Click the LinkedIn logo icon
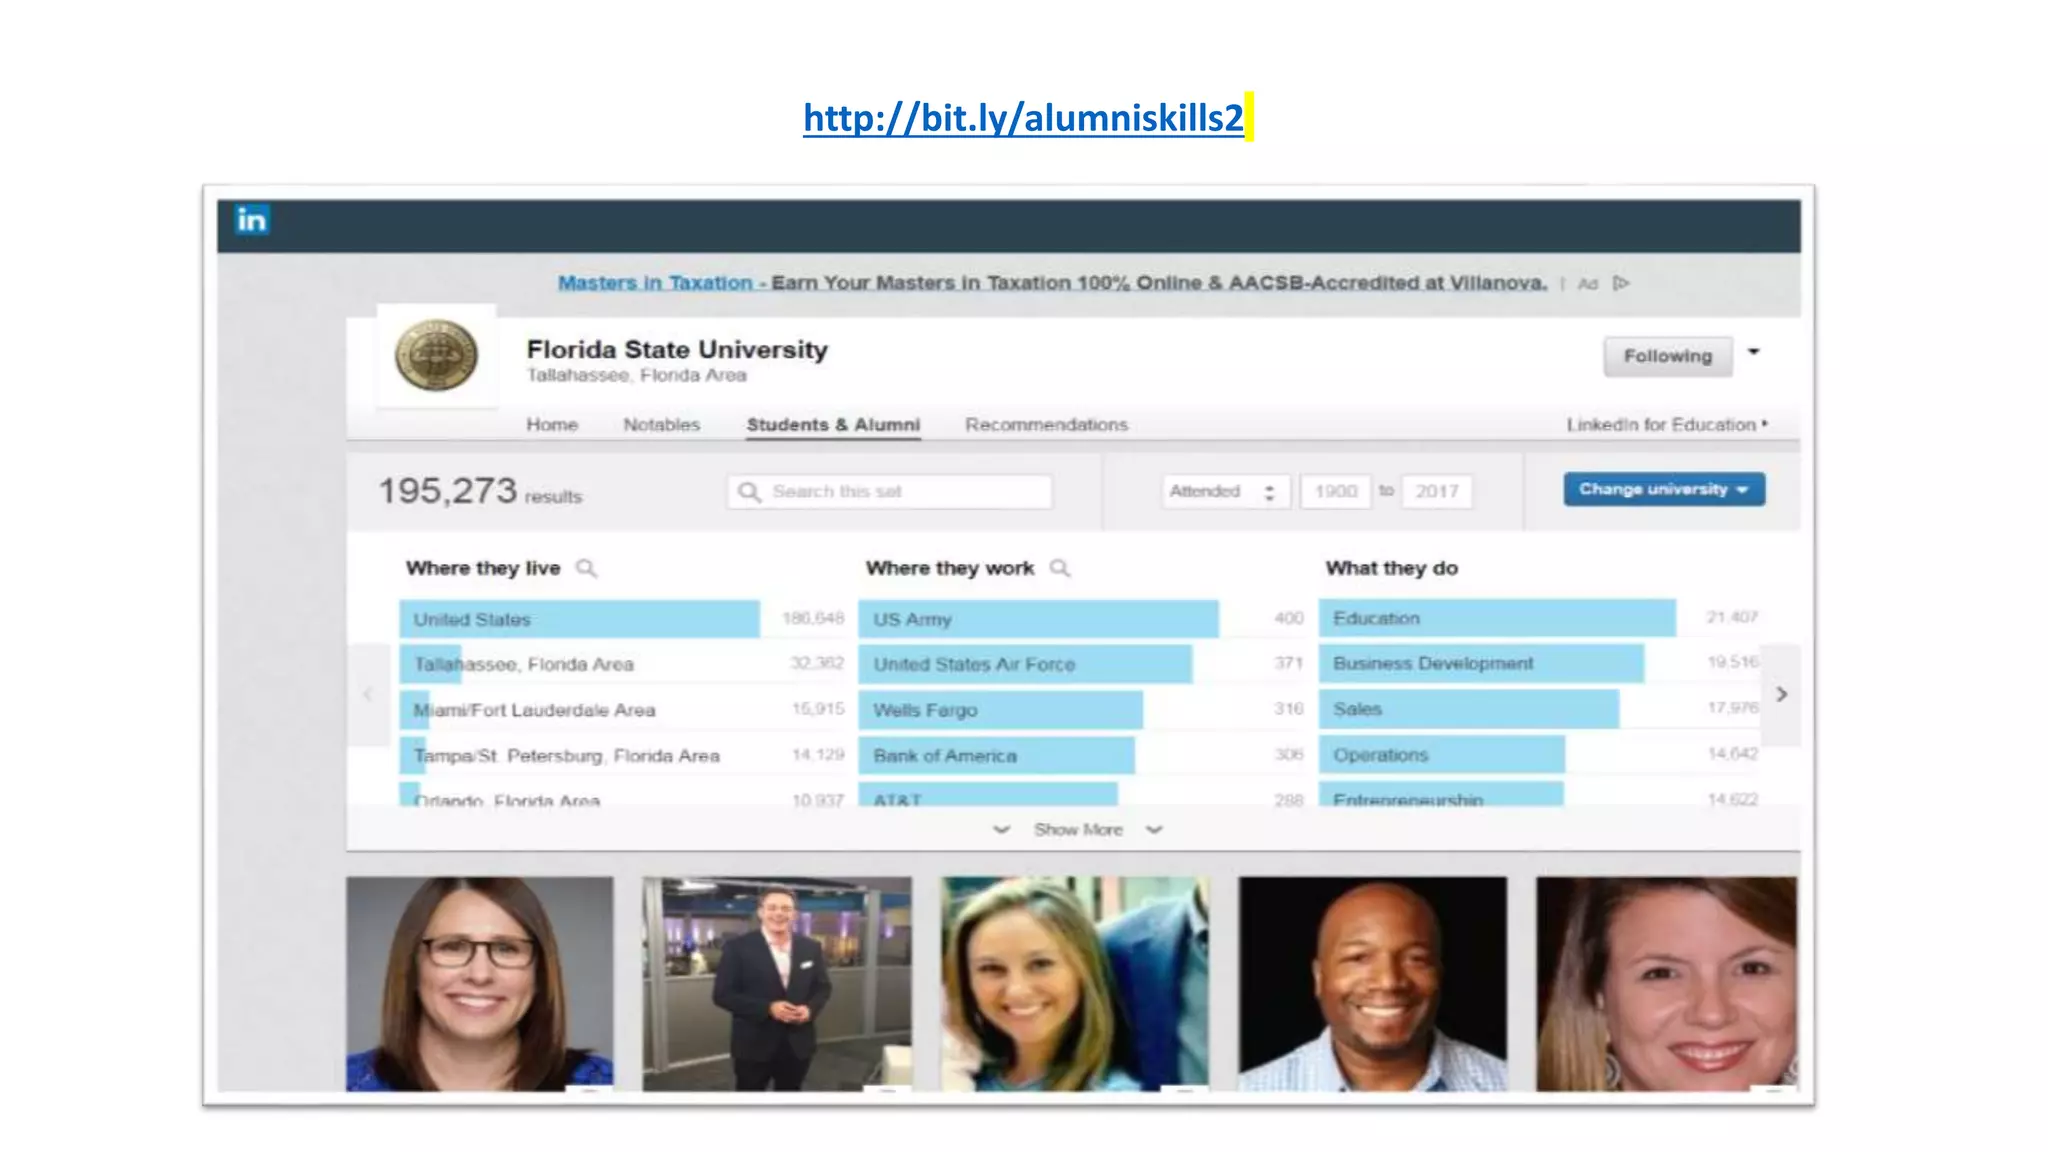 252,219
